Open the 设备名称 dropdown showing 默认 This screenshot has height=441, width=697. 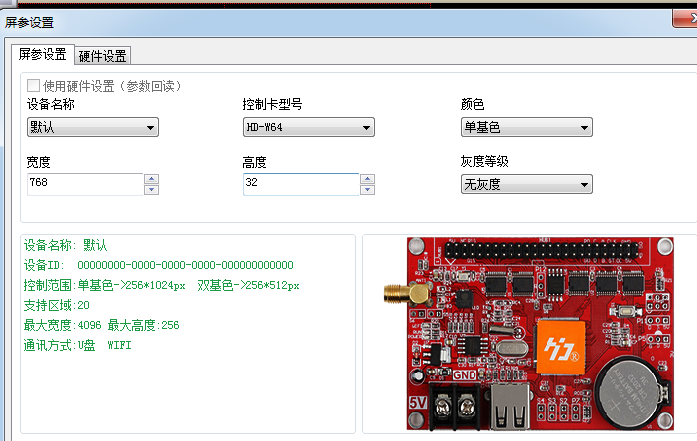point(93,127)
